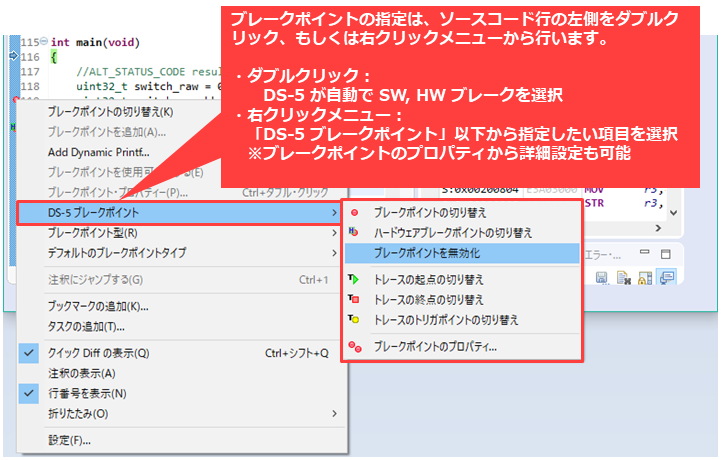This screenshot has height=460, width=721.
Task: Expand DS-5 Breakpoint submenu arrow
Action: [x=334, y=213]
